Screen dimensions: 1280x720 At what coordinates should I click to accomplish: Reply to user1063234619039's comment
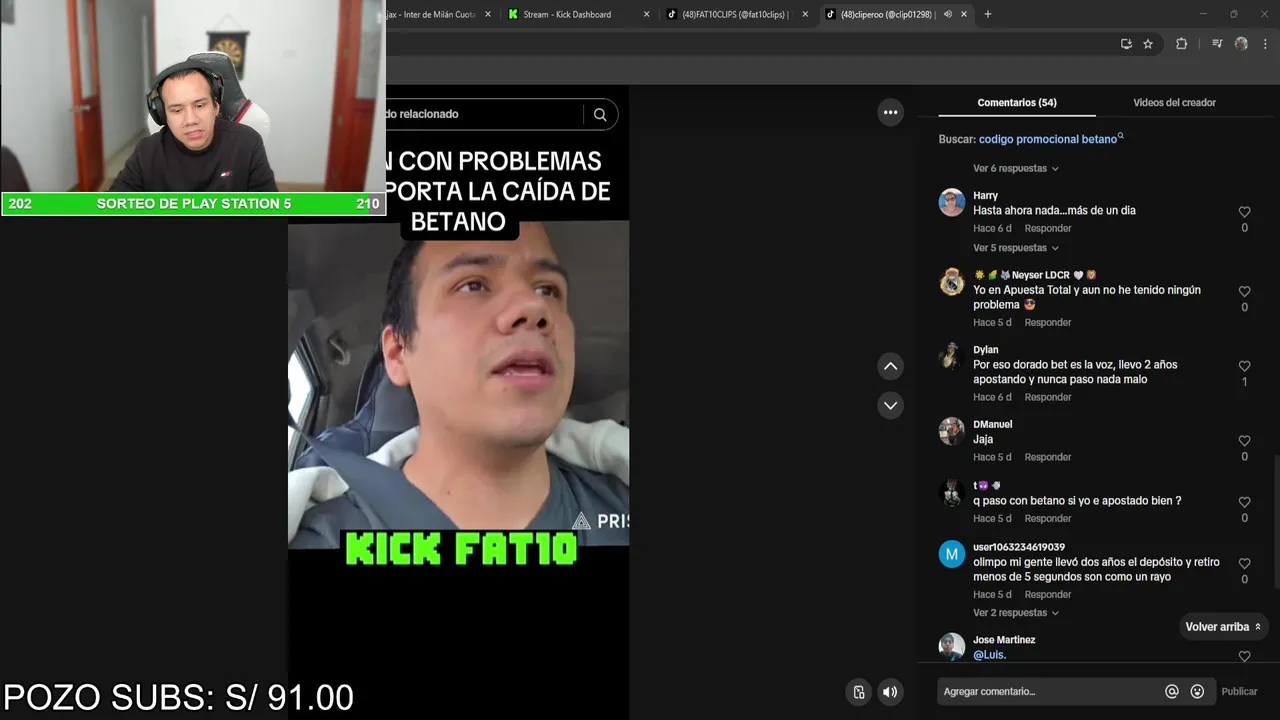[x=1047, y=594]
